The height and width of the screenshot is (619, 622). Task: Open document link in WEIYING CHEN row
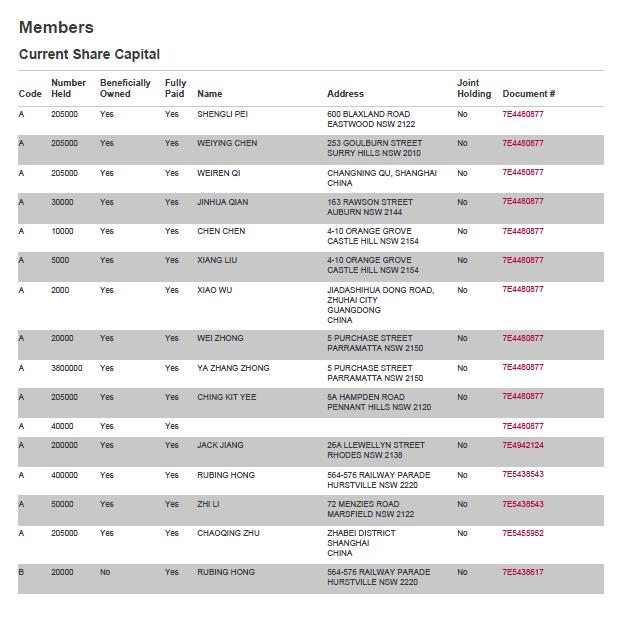pyautogui.click(x=522, y=143)
